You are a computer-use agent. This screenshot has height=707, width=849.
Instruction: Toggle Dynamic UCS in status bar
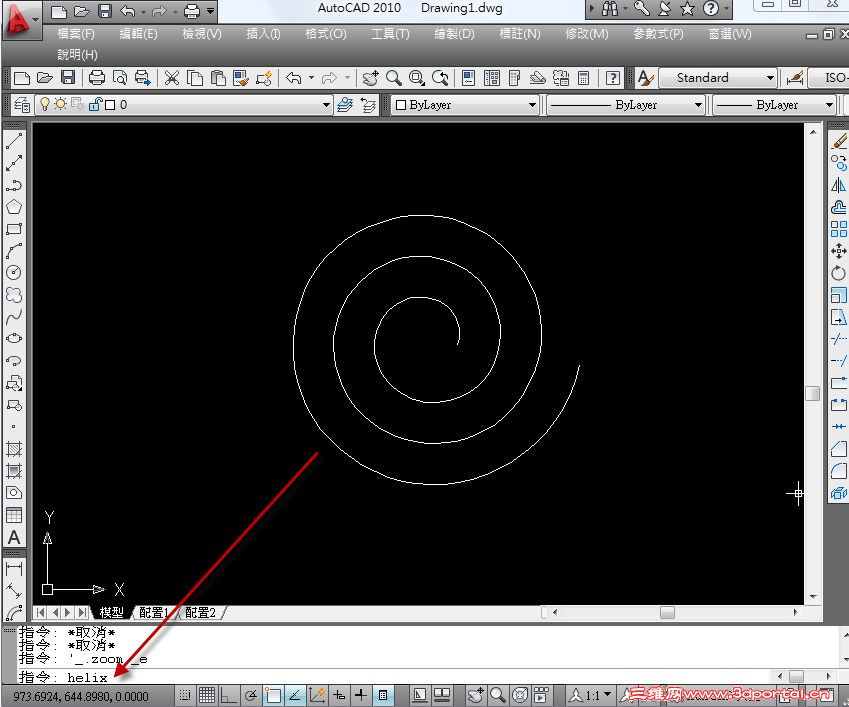coord(317,695)
